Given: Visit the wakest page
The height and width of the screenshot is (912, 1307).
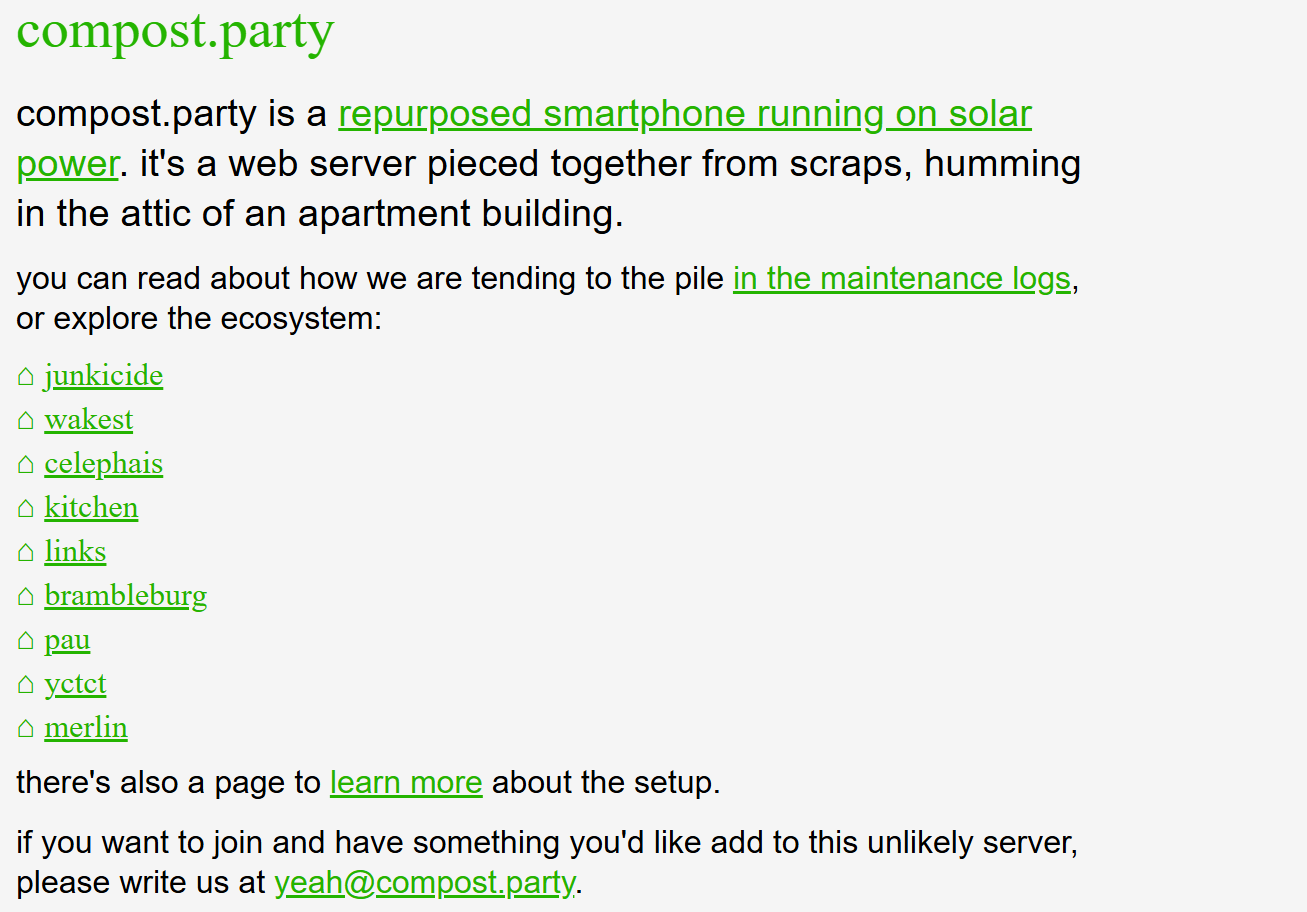Looking at the screenshot, I should (89, 420).
